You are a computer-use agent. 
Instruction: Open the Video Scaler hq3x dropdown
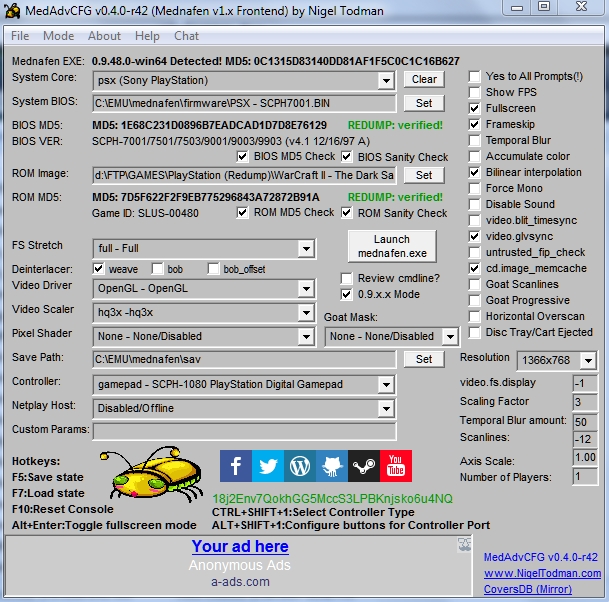pyautogui.click(x=306, y=313)
